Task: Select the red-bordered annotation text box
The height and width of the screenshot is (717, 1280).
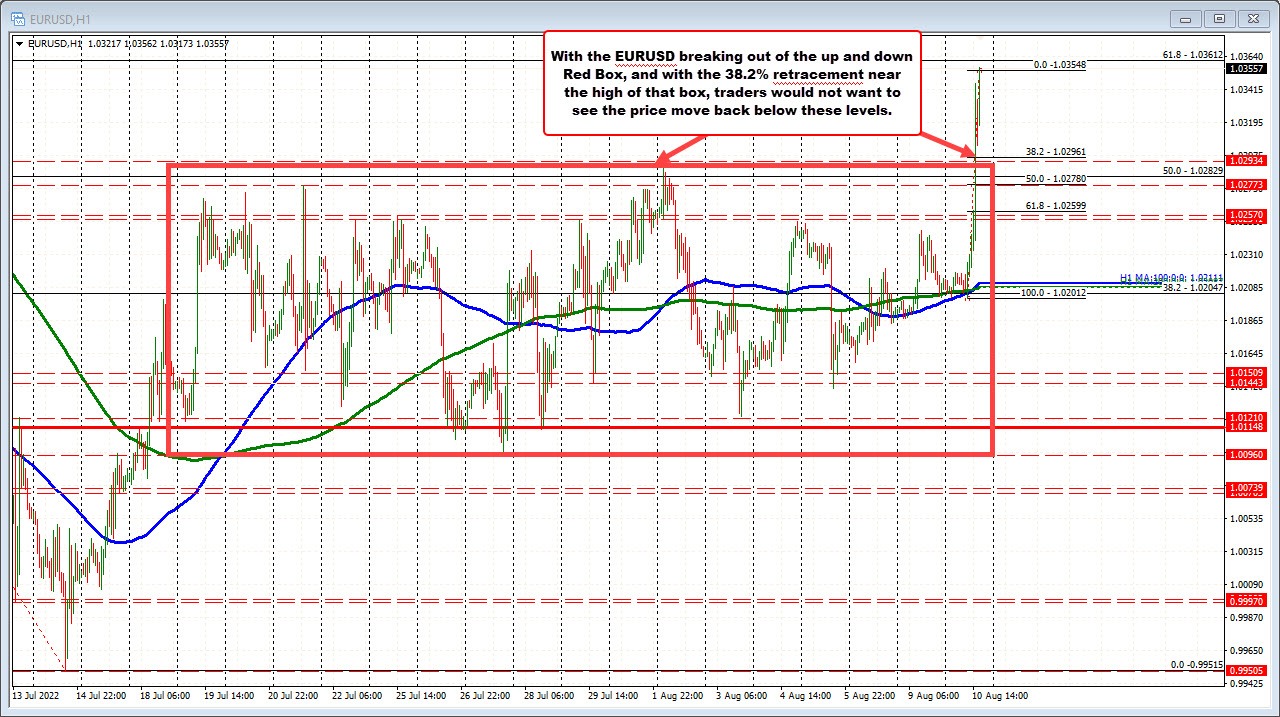Action: coord(730,81)
